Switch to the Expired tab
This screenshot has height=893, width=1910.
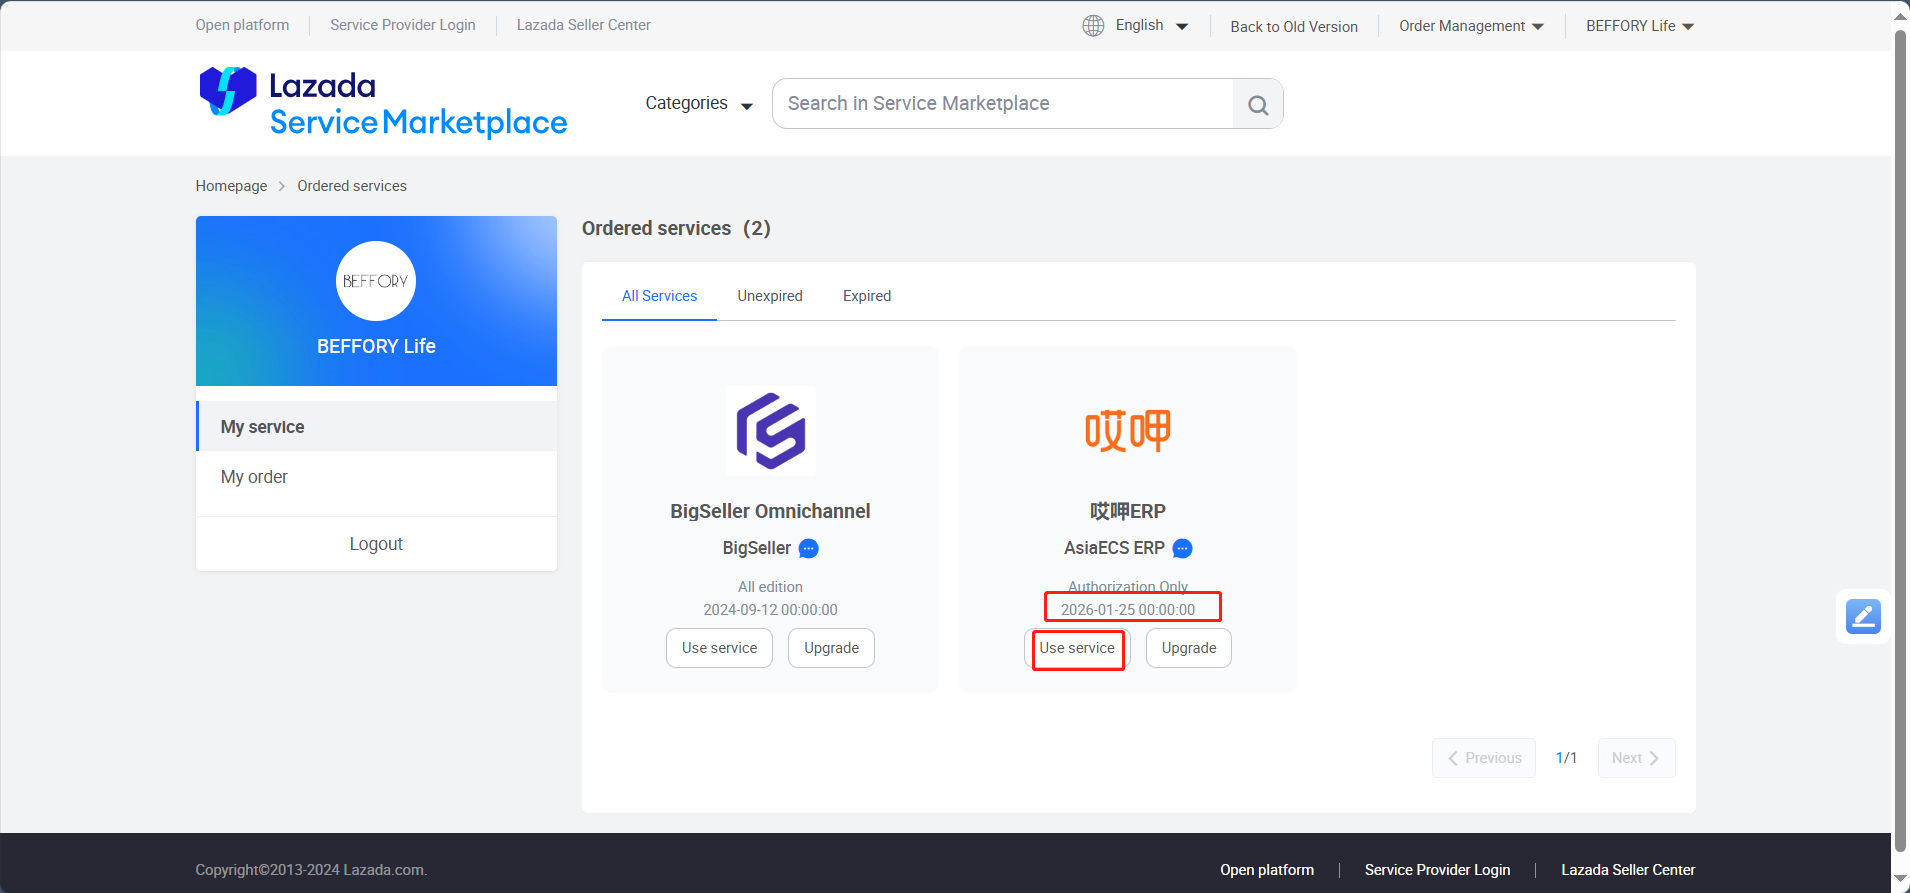(x=867, y=296)
